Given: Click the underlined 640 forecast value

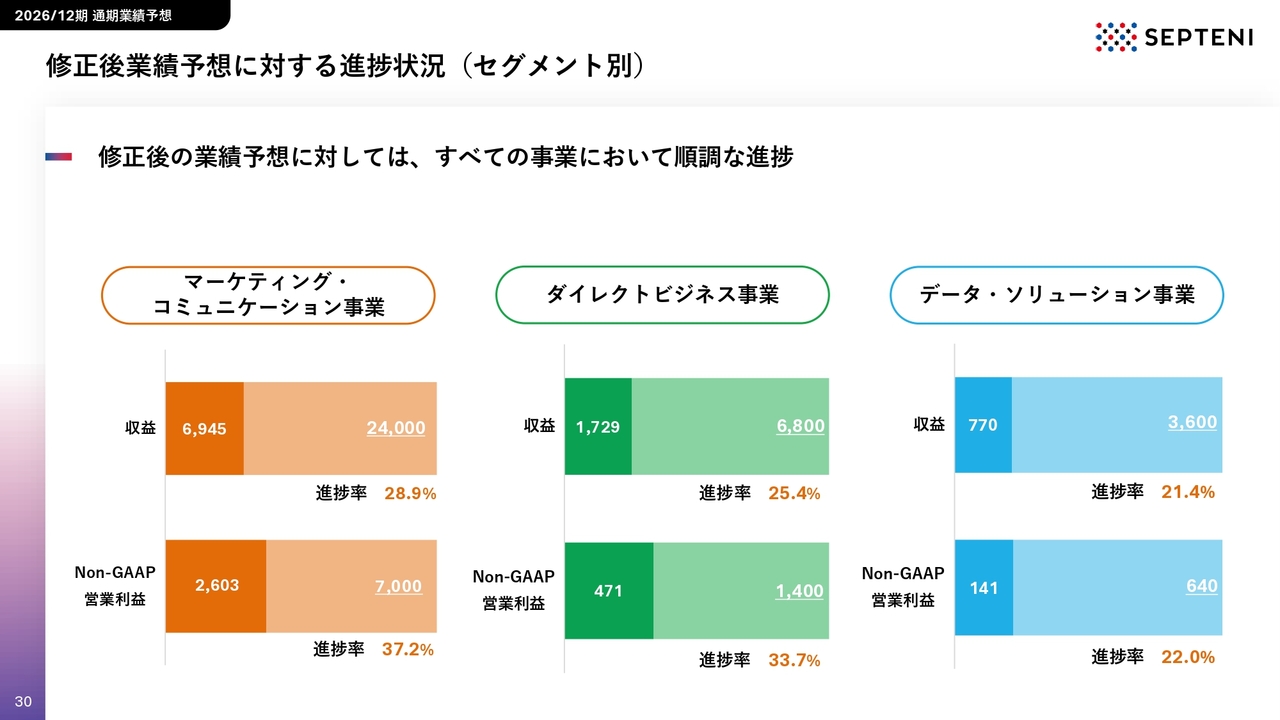Looking at the screenshot, I should coord(1202,586).
